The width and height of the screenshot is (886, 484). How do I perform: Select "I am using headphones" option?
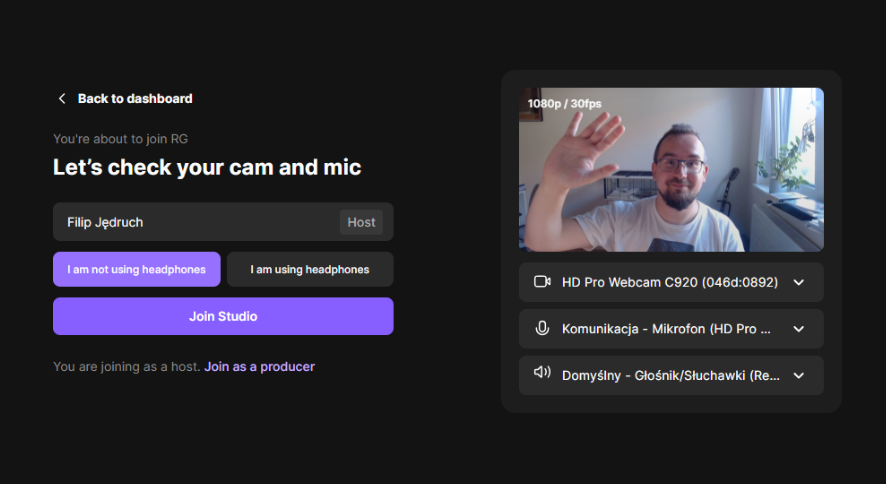310,269
